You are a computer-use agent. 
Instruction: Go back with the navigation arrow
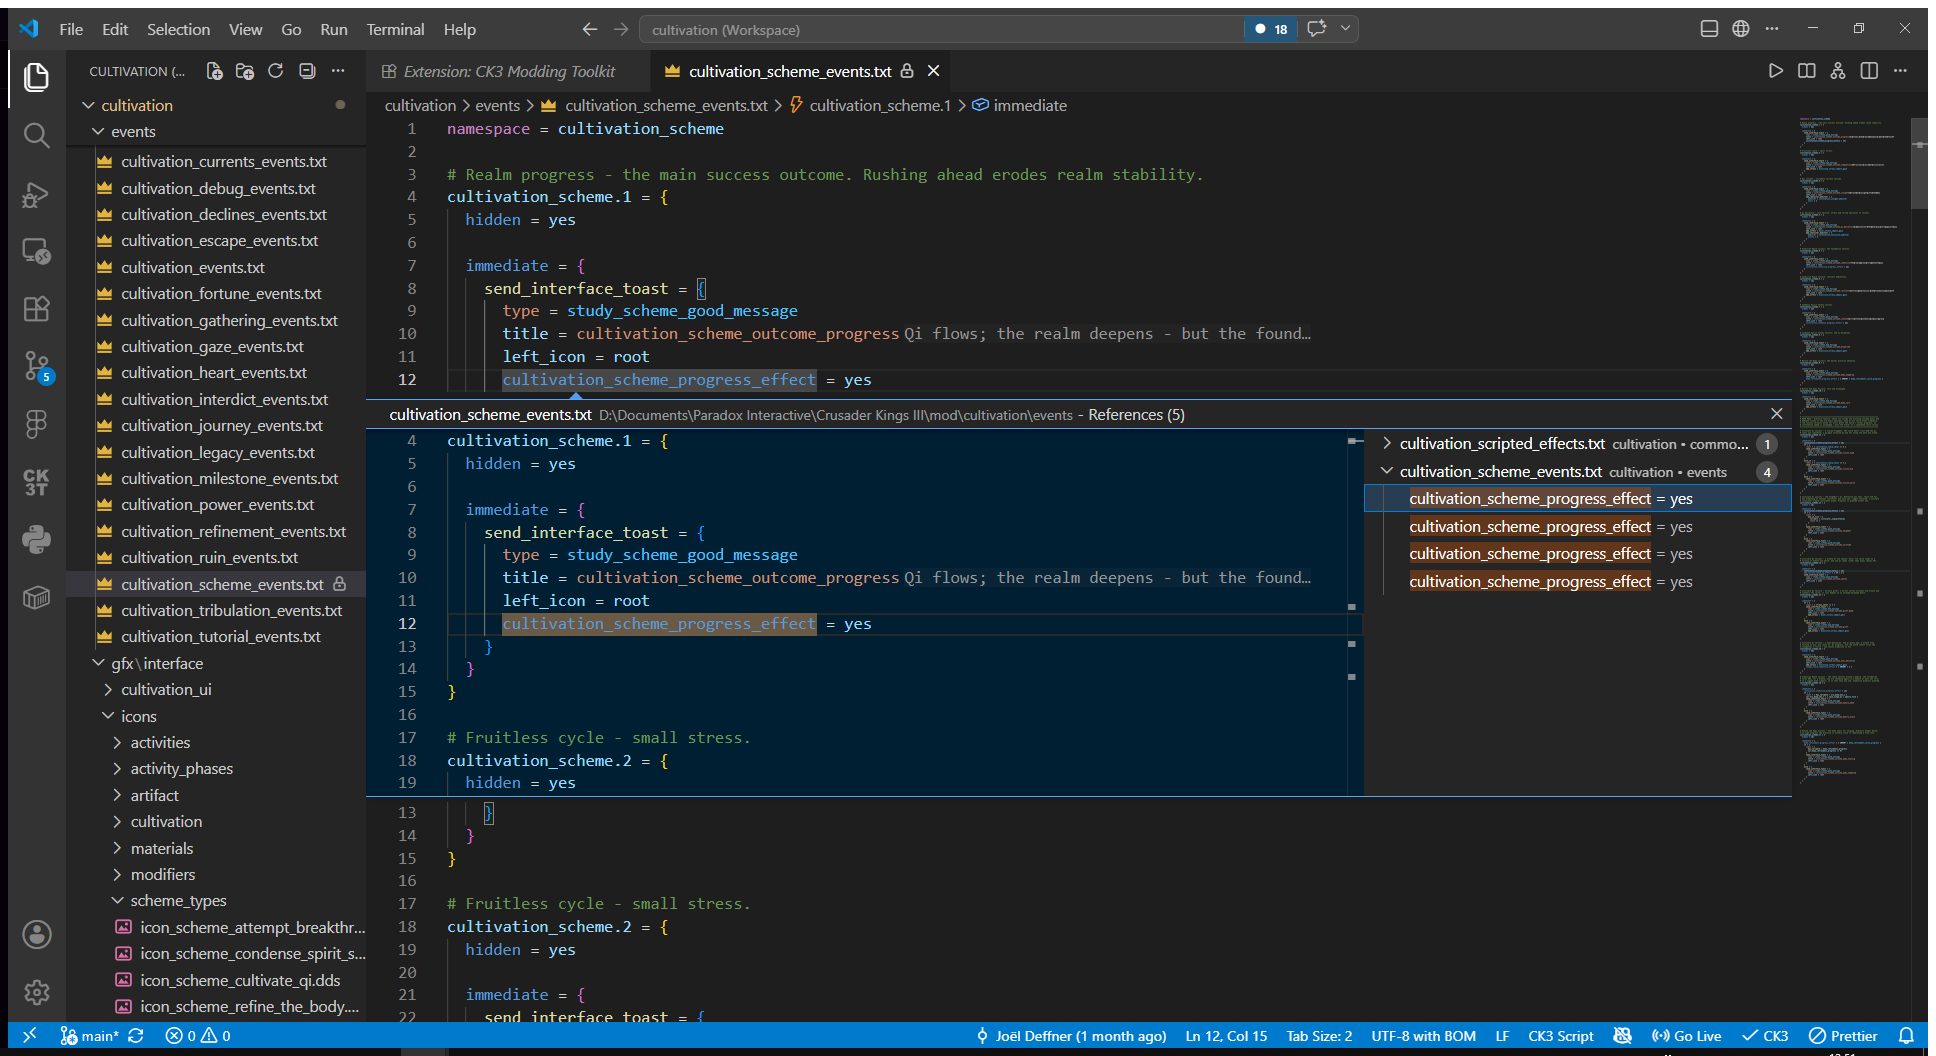(590, 29)
